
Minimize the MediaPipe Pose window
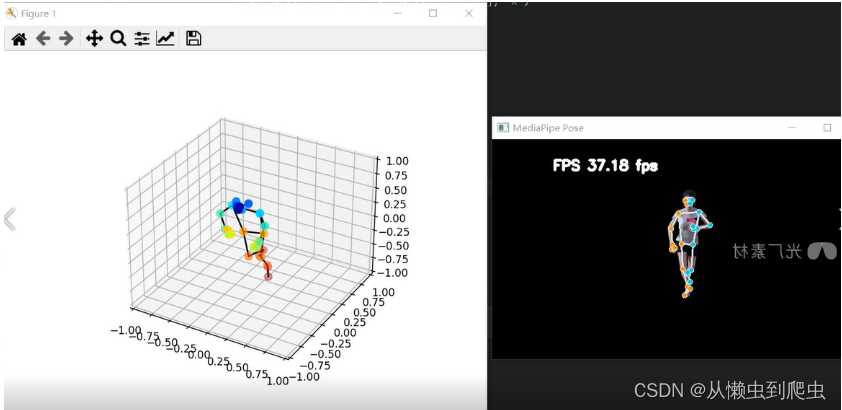[792, 128]
